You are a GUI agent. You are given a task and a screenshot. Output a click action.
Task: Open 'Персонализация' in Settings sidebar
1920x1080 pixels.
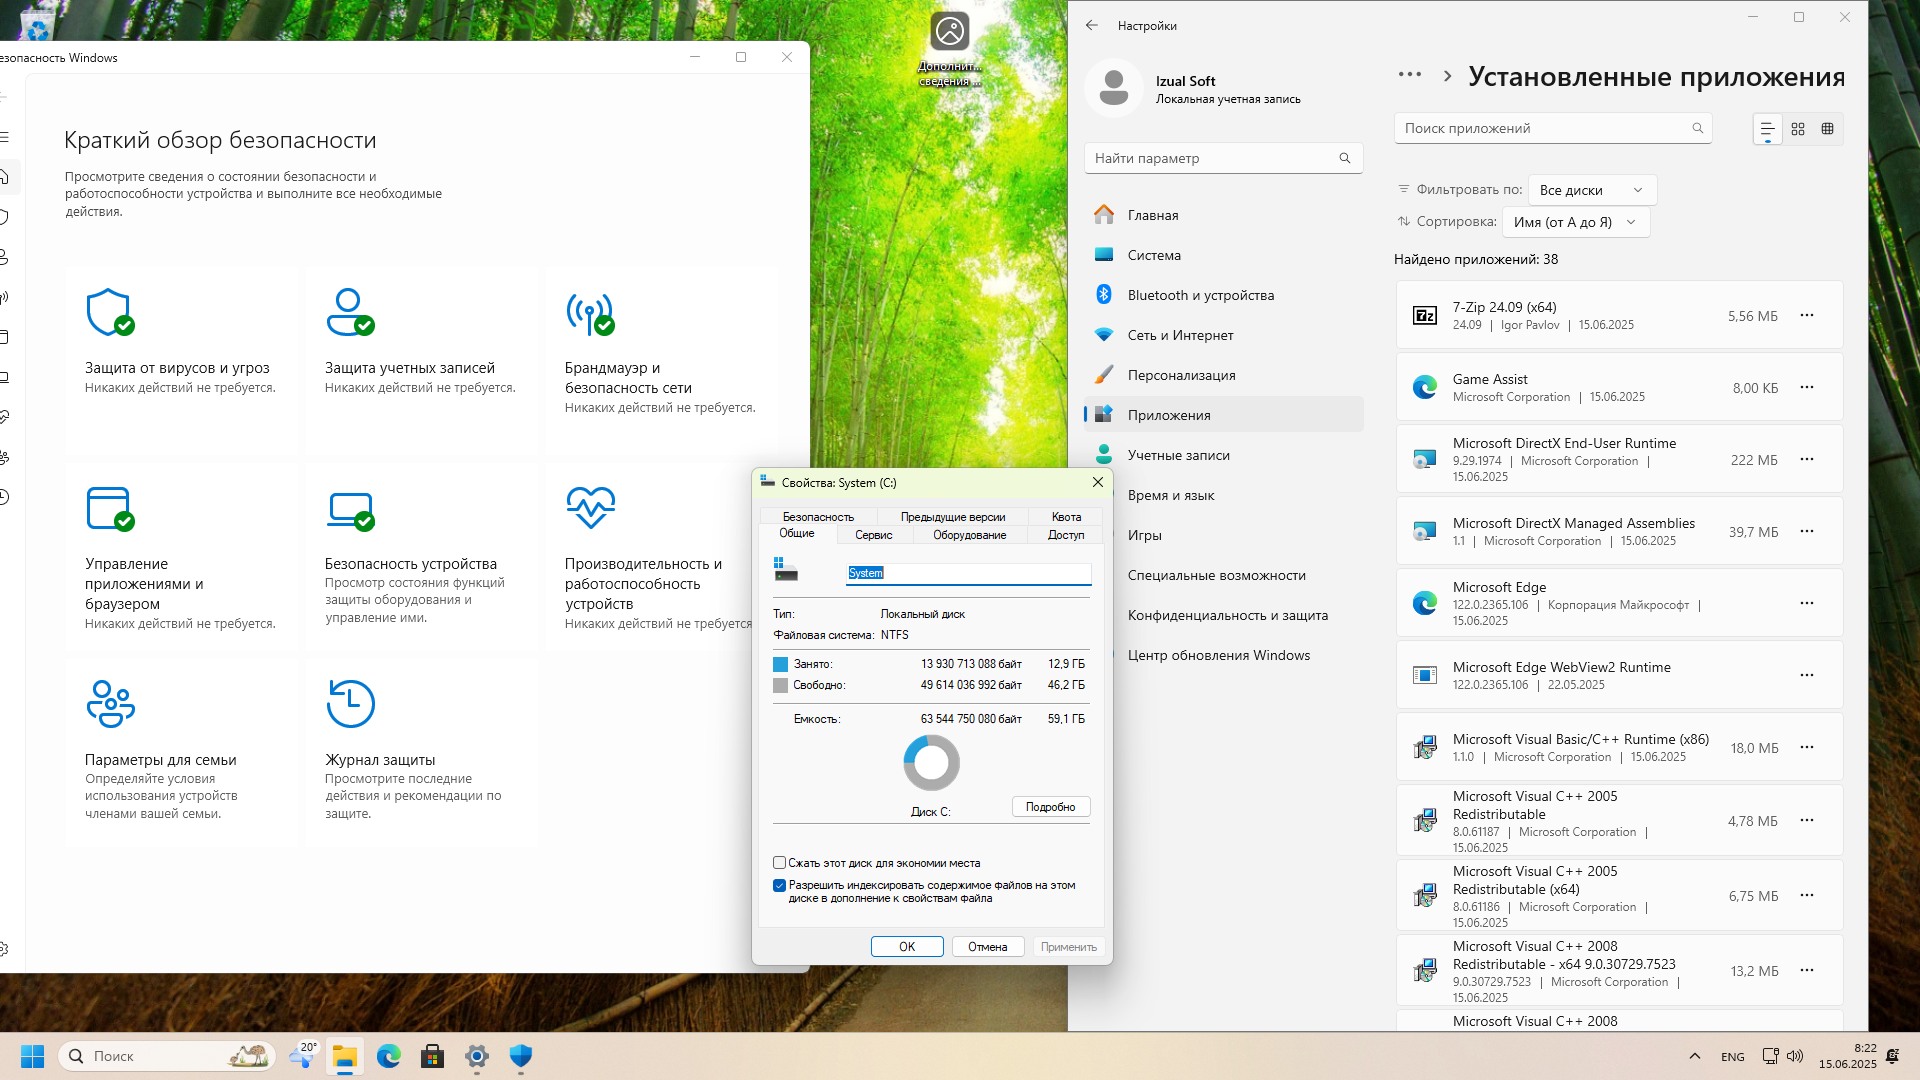tap(1224, 375)
